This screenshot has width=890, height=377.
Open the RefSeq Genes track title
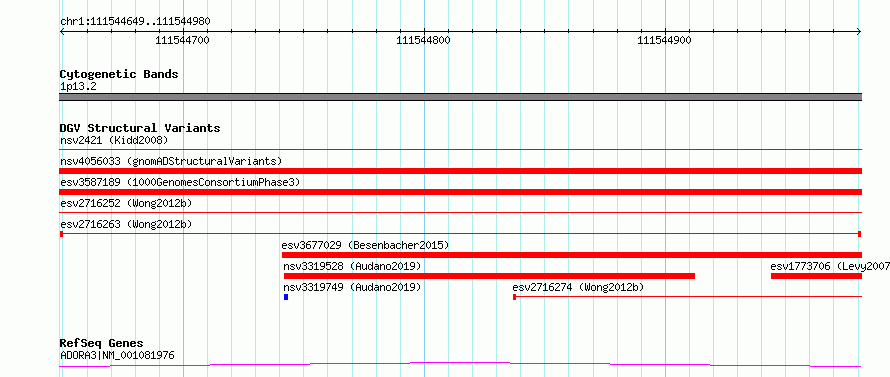click(x=102, y=344)
